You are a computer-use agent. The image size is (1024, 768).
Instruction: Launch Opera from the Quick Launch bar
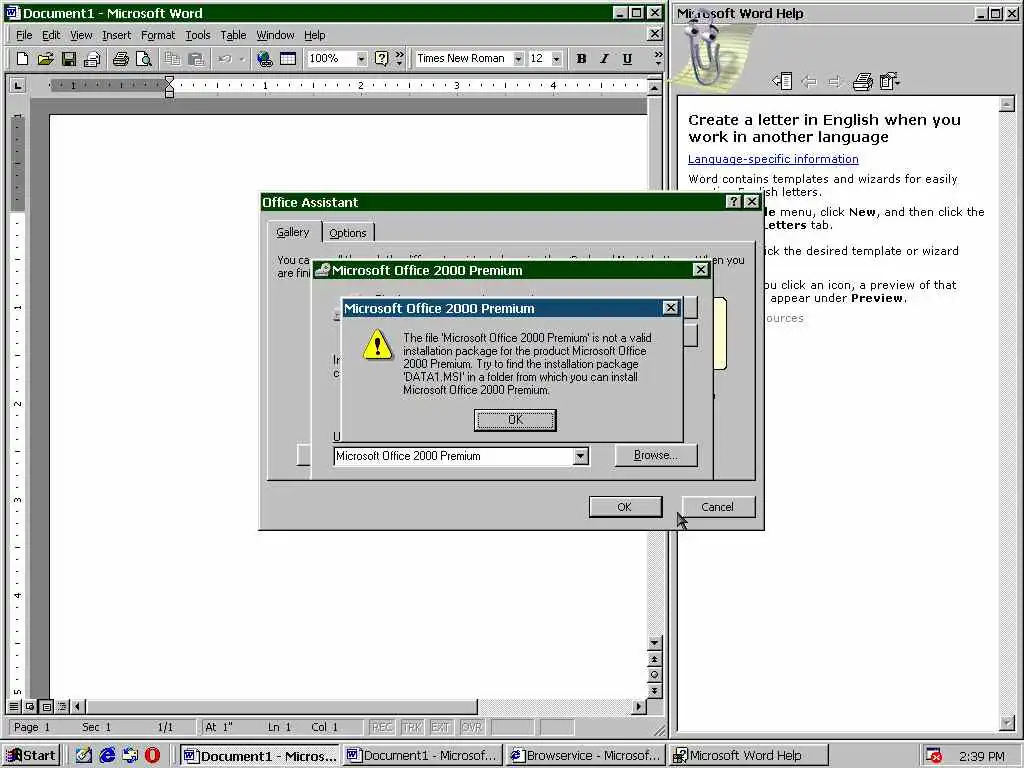152,756
